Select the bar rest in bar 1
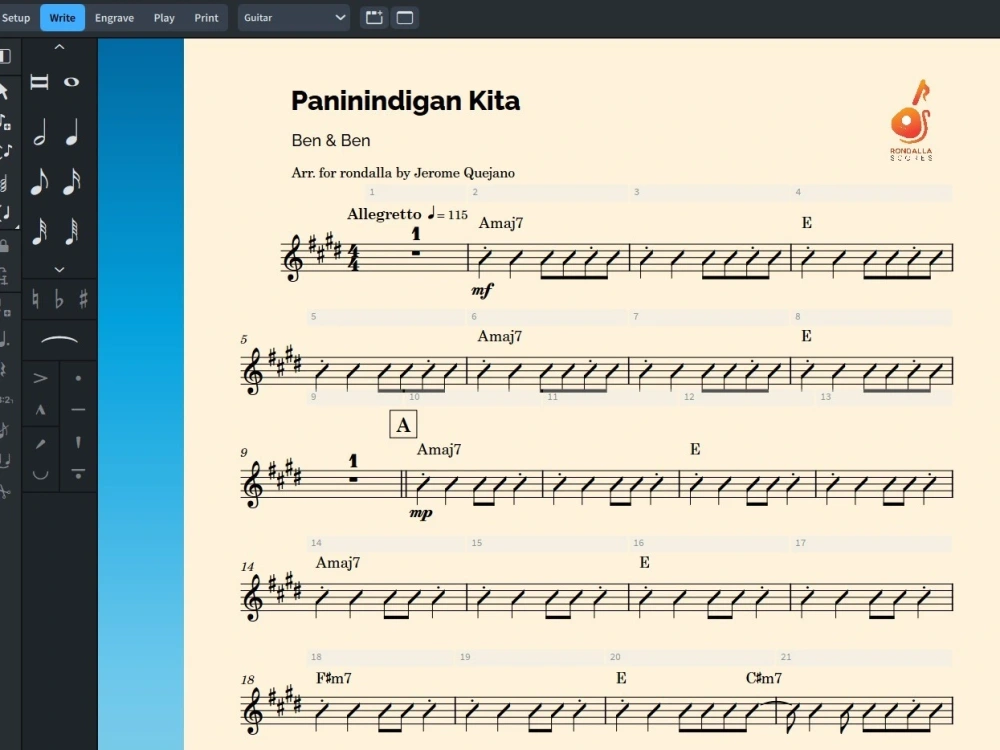This screenshot has width=1000, height=750. [416, 253]
